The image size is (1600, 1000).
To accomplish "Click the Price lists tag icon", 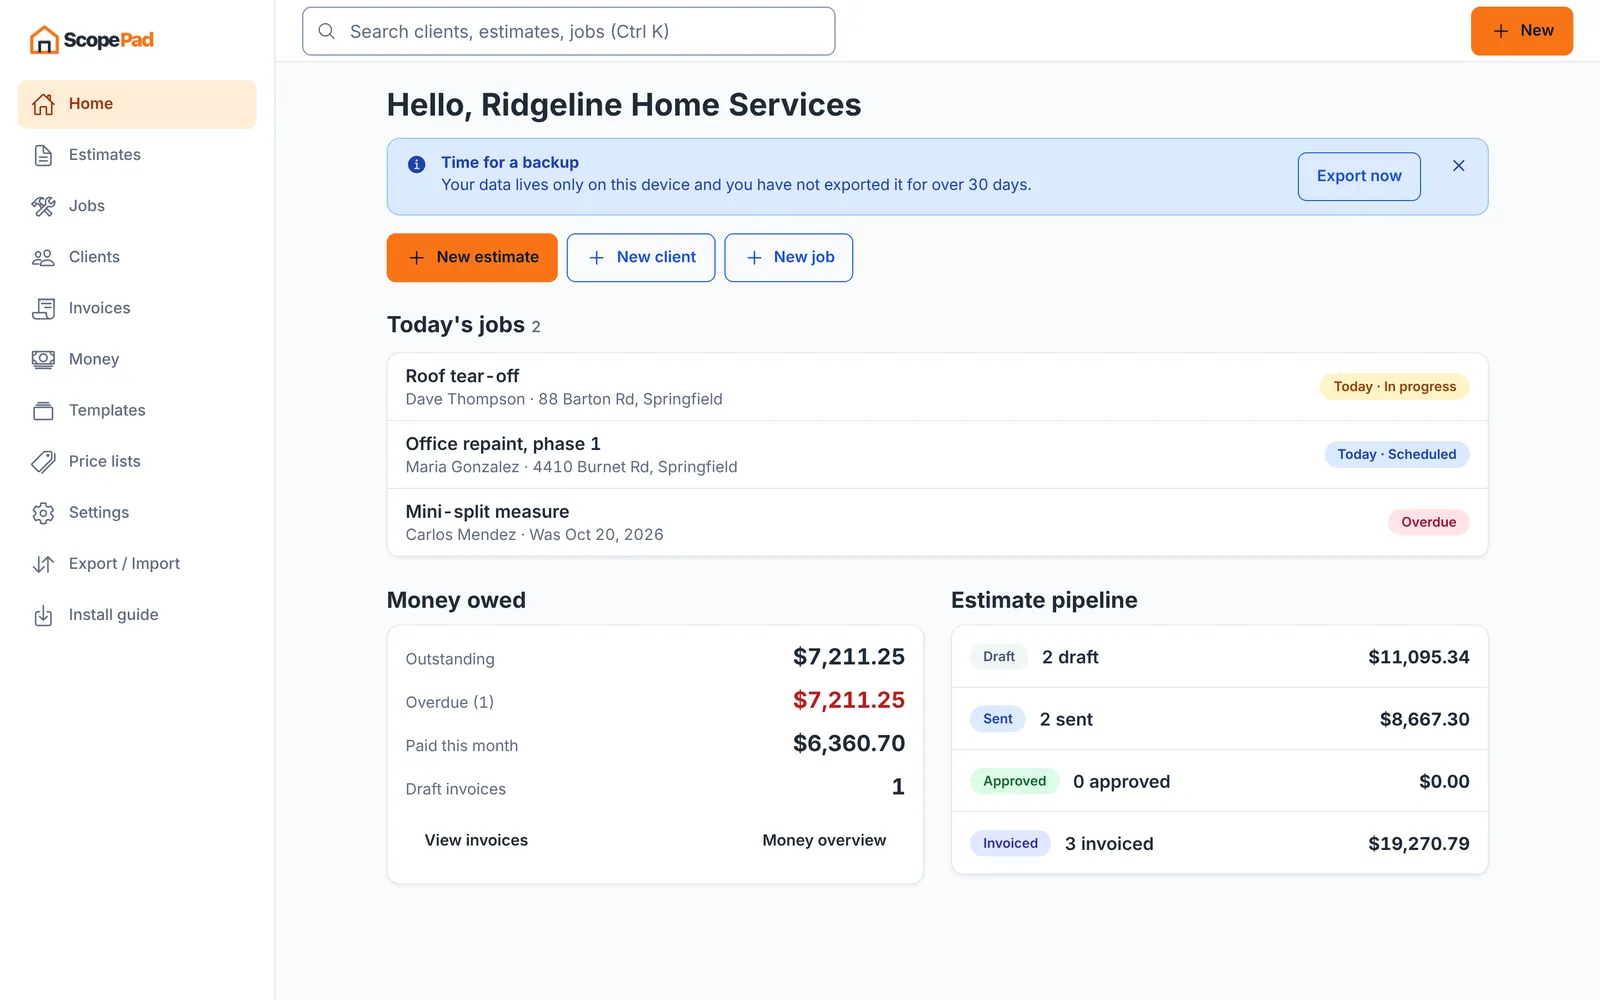I will 43,461.
